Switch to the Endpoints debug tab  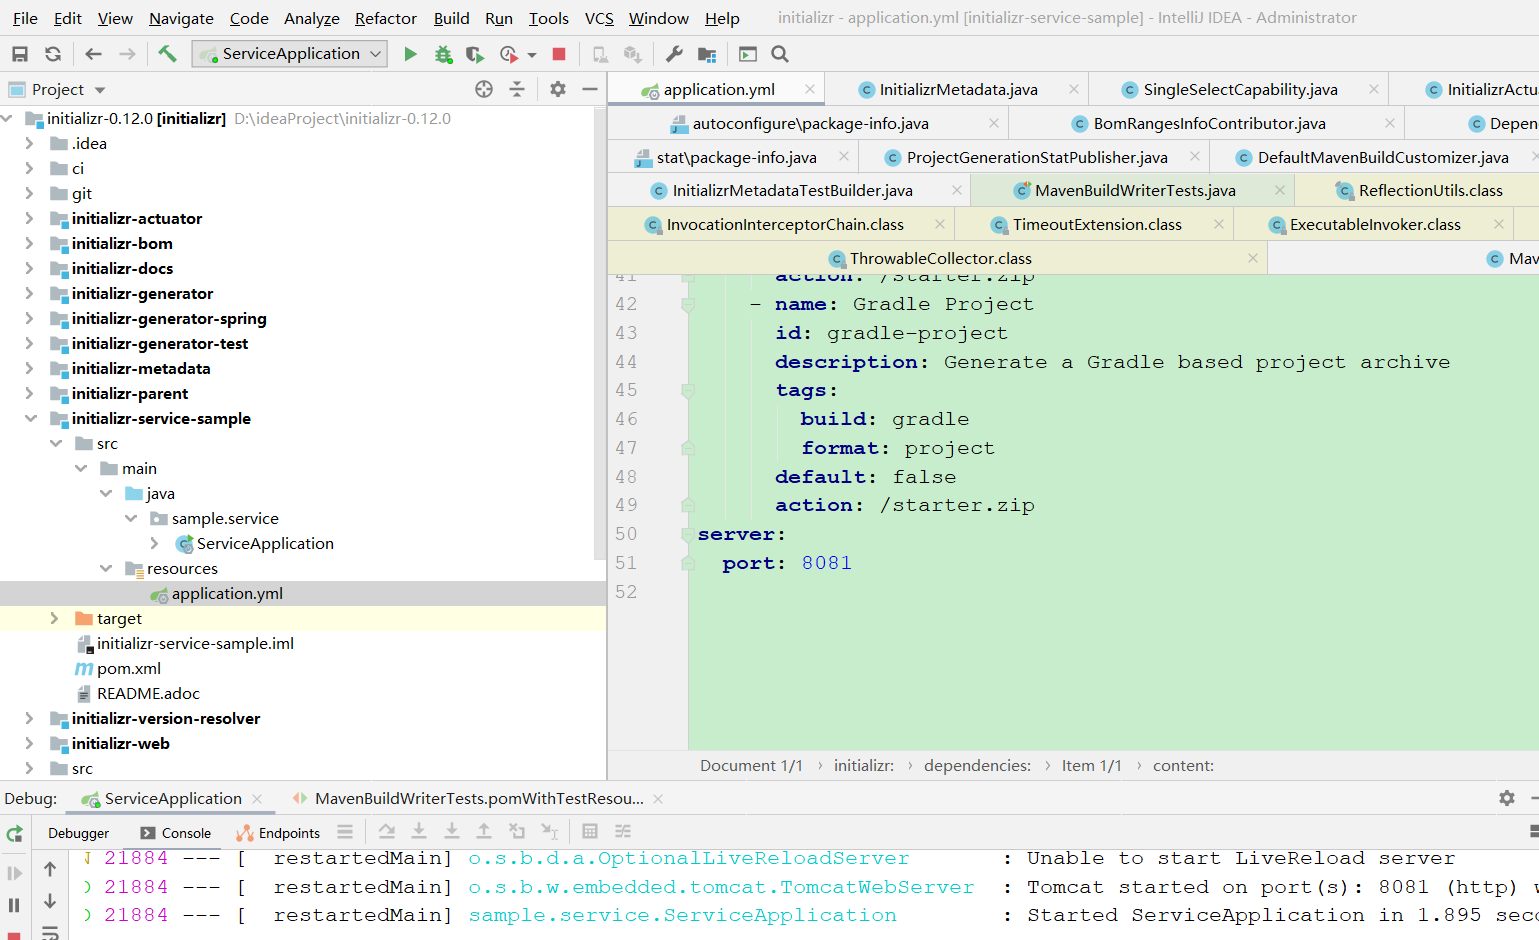278,833
